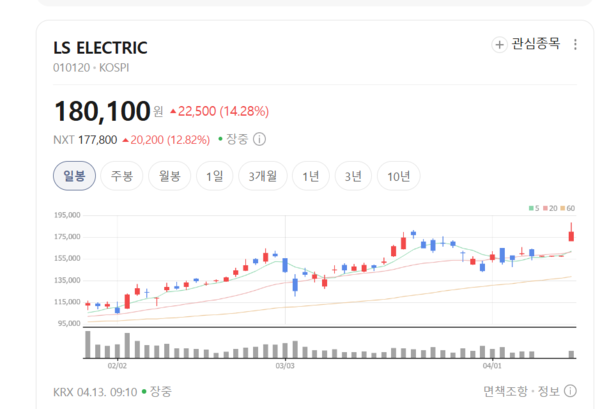Screen dimensions: 600x409
Task: Click the latest red candlestick on chart
Action: pos(571,235)
